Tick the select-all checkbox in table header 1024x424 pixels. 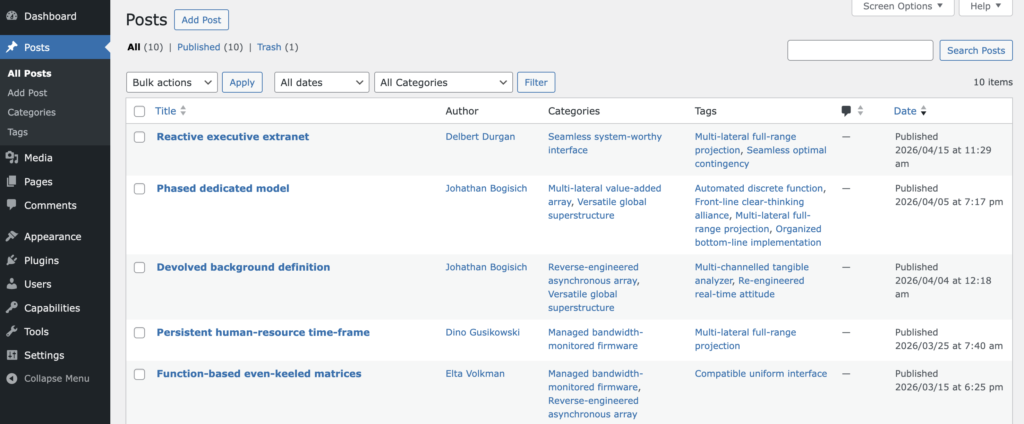click(x=139, y=111)
